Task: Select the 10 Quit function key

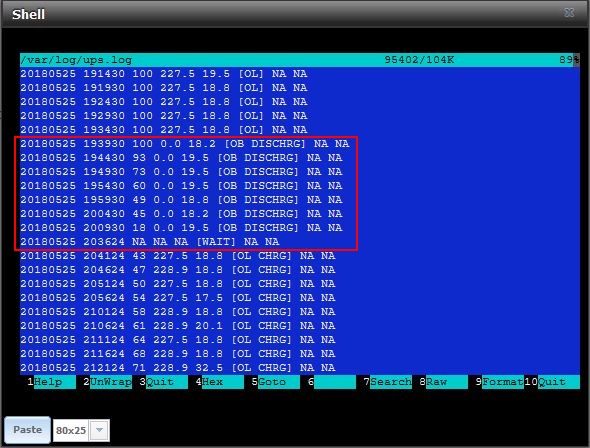Action: pyautogui.click(x=552, y=382)
